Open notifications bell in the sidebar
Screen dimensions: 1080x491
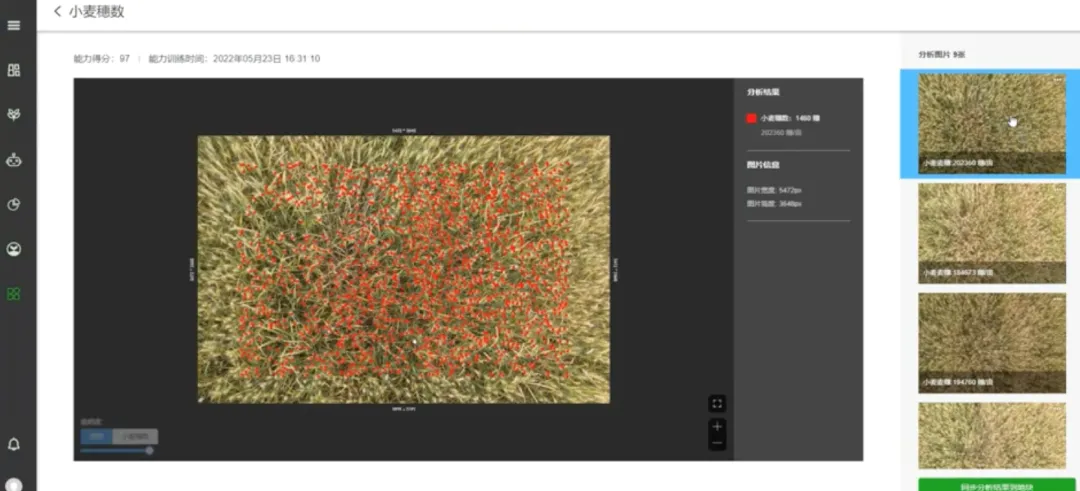pos(14,444)
